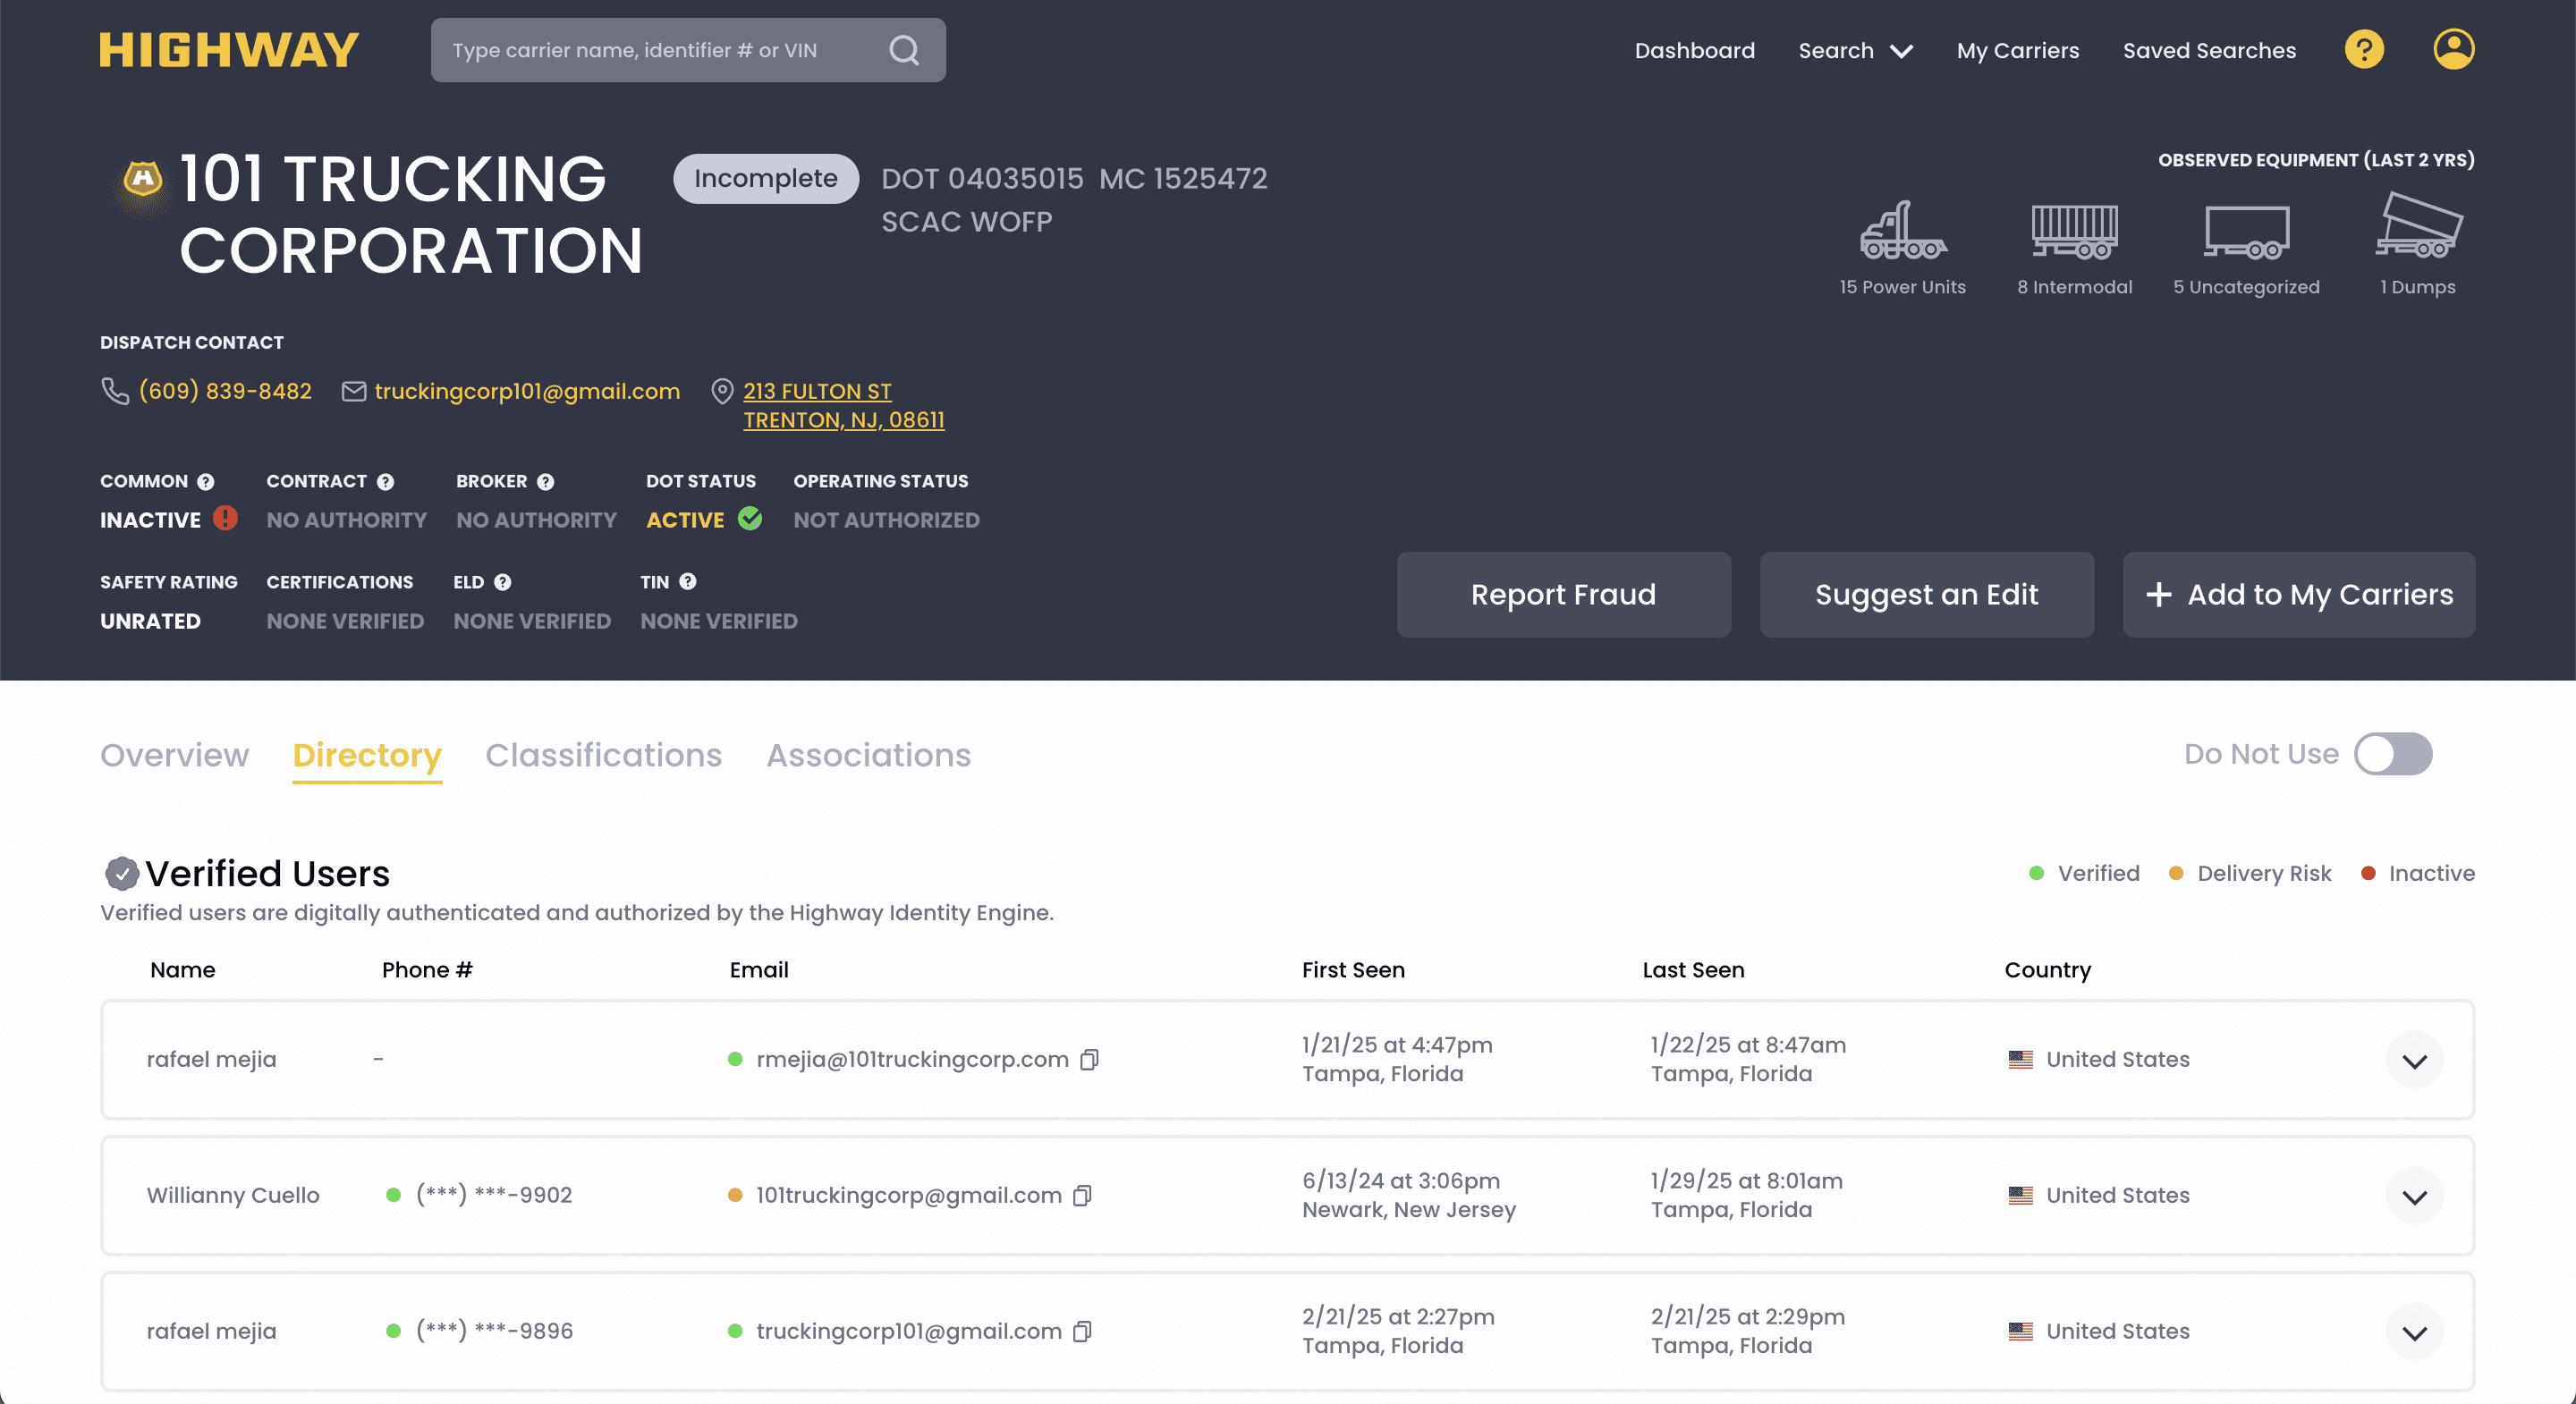Click the SCAC WOFP code
Viewport: 2576px width, 1404px height.
pos(967,222)
